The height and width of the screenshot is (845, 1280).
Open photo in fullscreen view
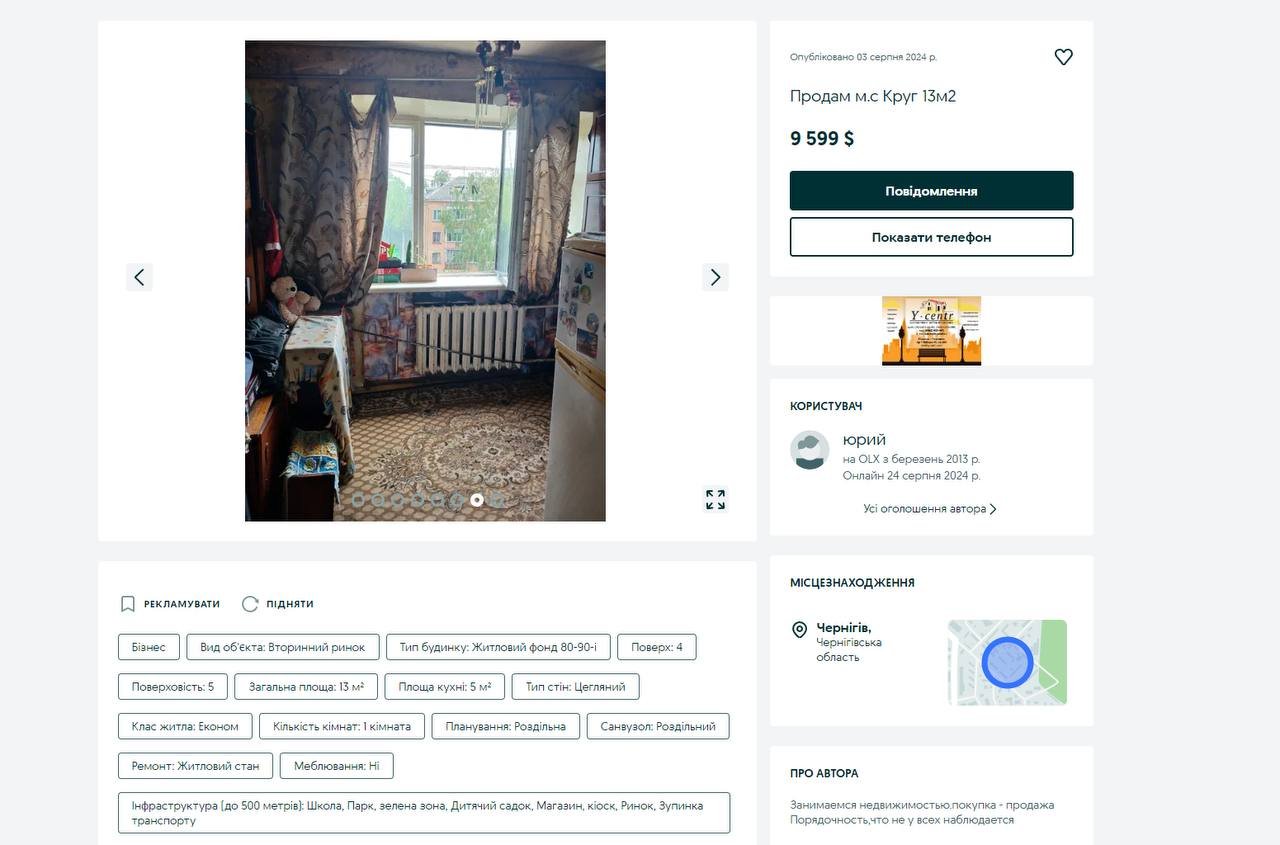[x=715, y=499]
